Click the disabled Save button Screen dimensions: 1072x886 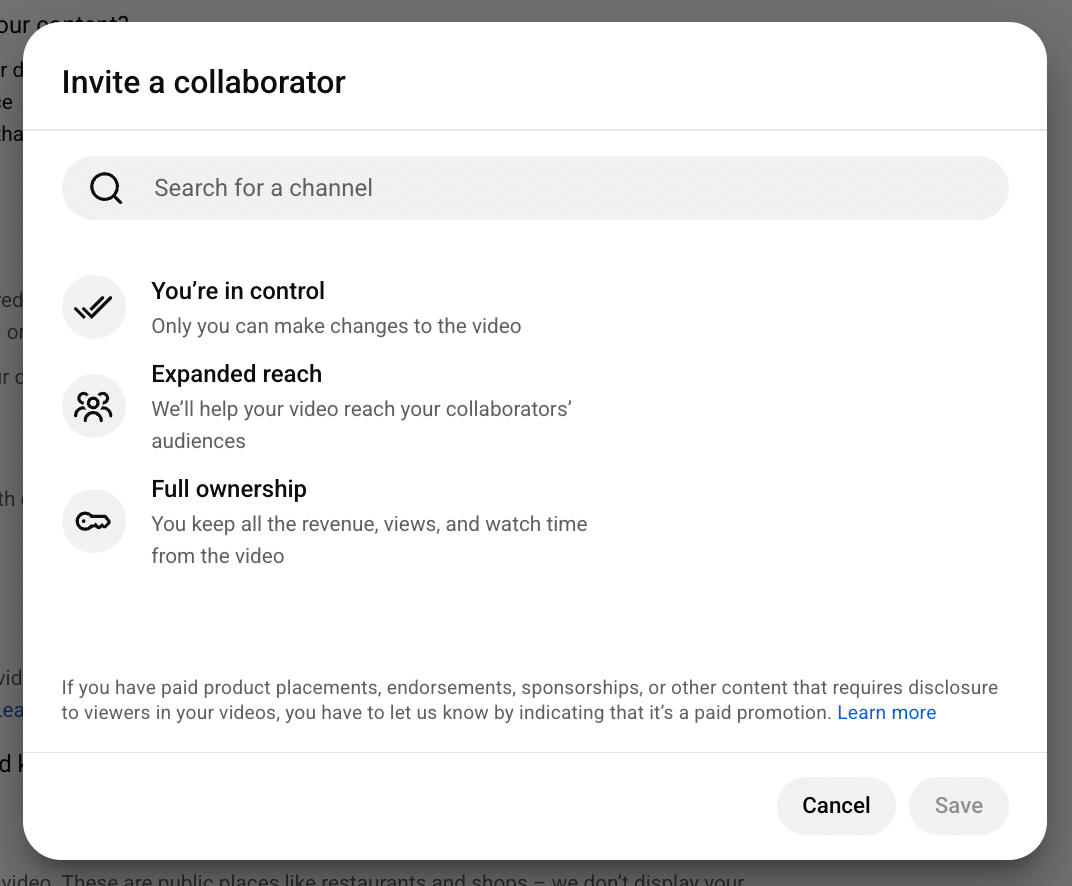coord(958,805)
